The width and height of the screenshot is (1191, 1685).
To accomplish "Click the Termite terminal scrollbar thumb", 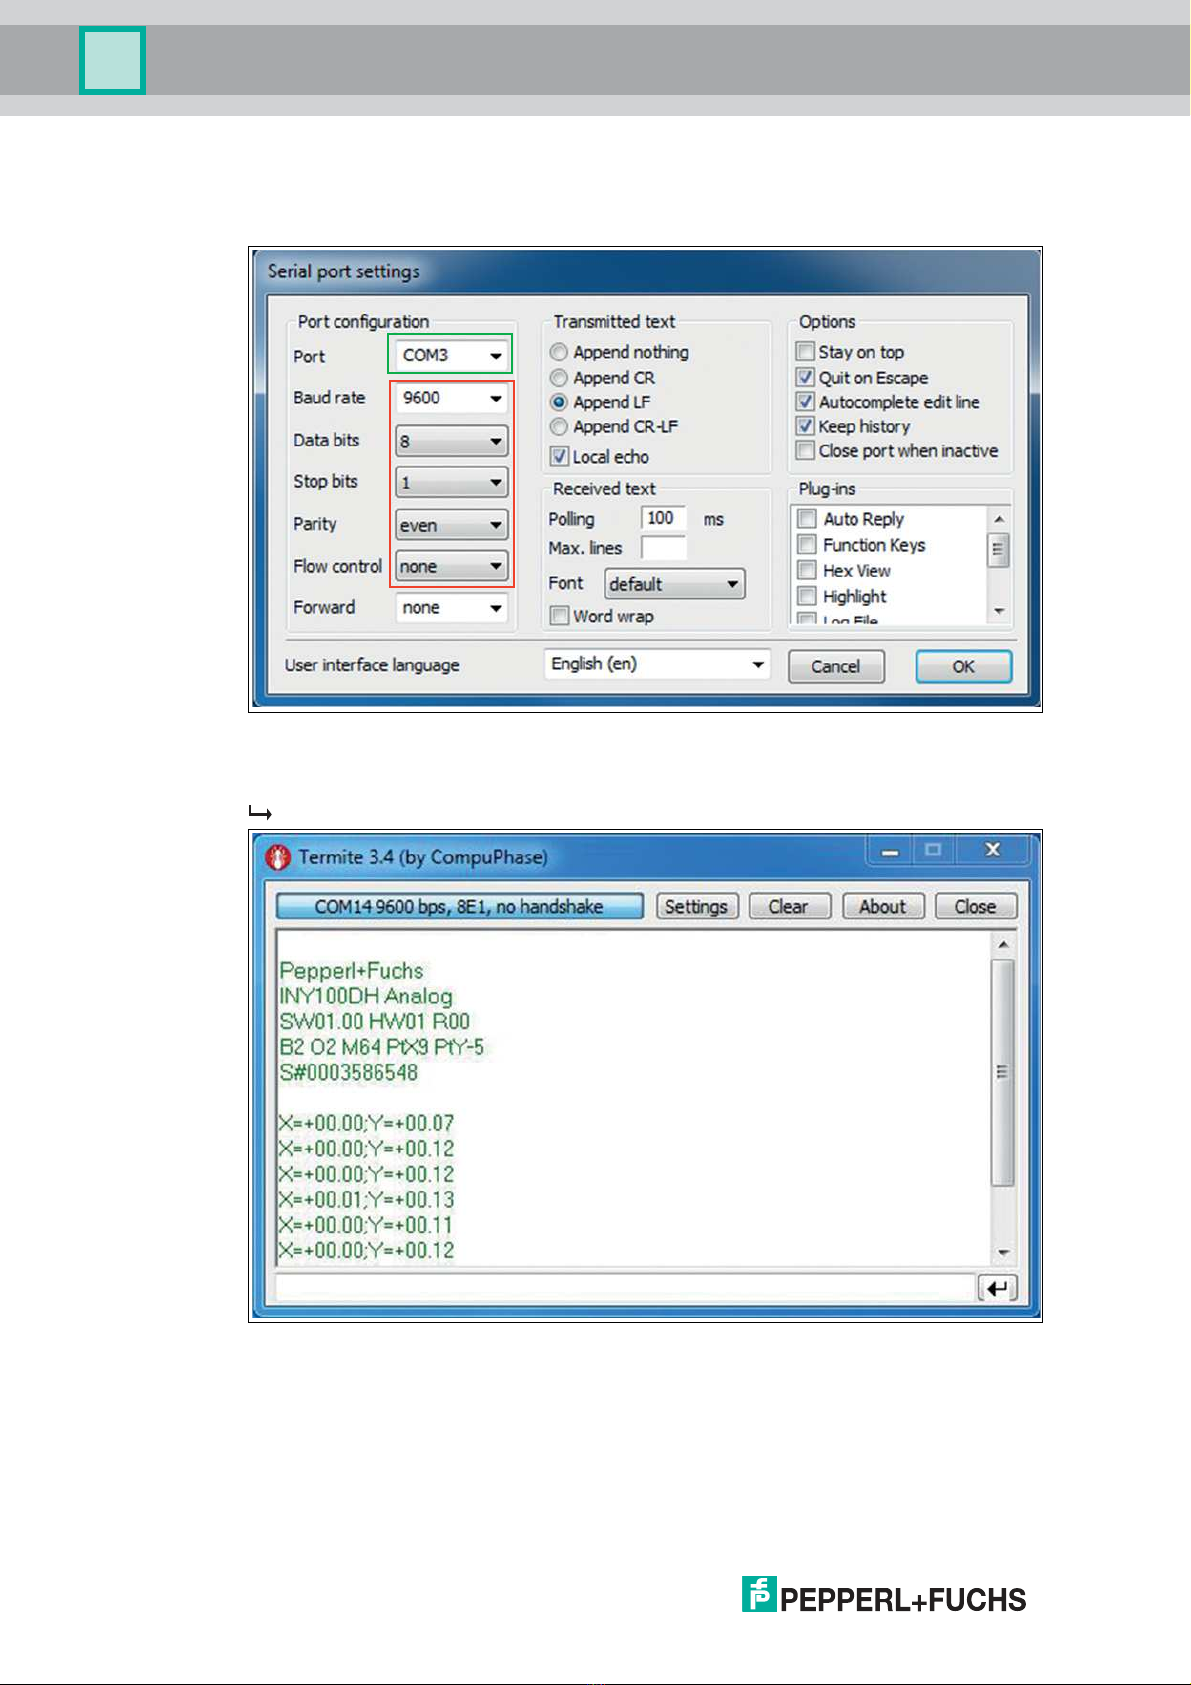I will click(x=1003, y=1073).
